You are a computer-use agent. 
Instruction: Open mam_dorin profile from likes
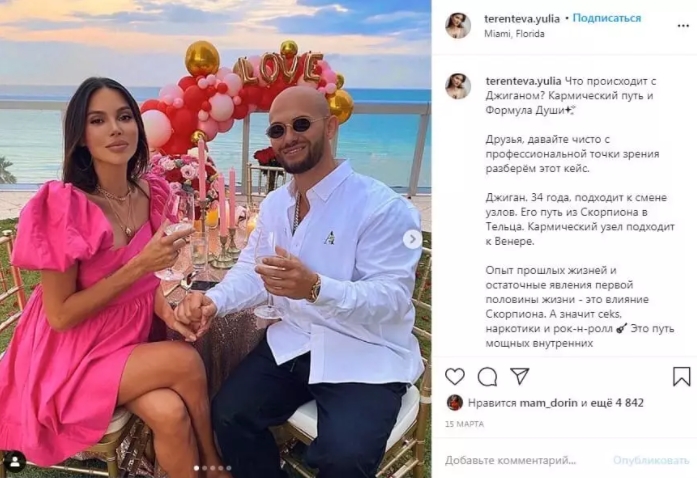[x=549, y=403]
